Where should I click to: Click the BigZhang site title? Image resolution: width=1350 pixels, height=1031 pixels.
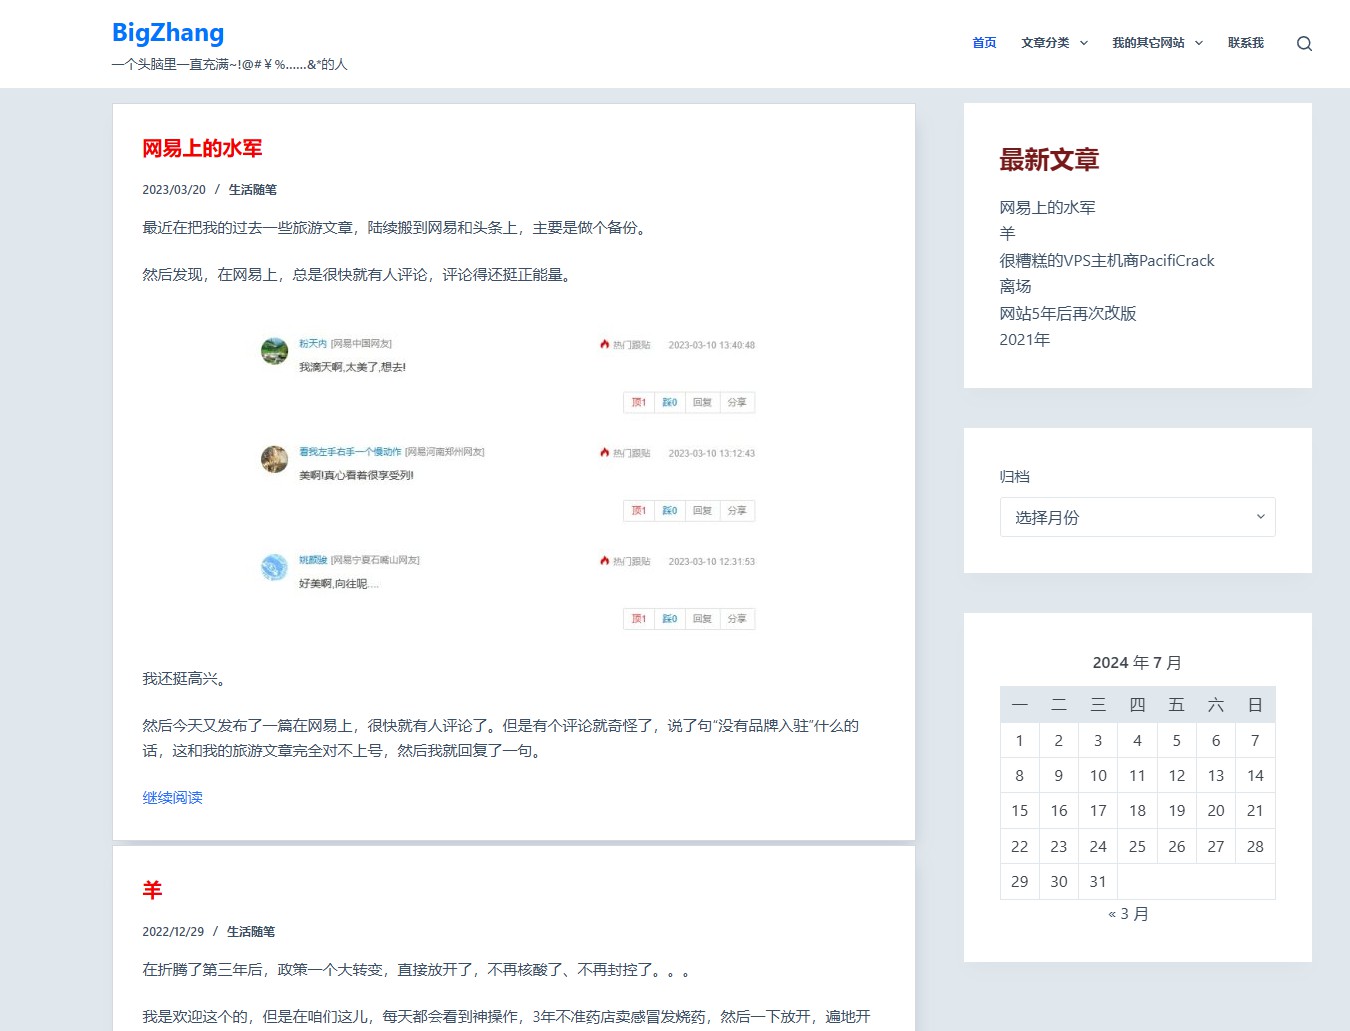tap(168, 32)
